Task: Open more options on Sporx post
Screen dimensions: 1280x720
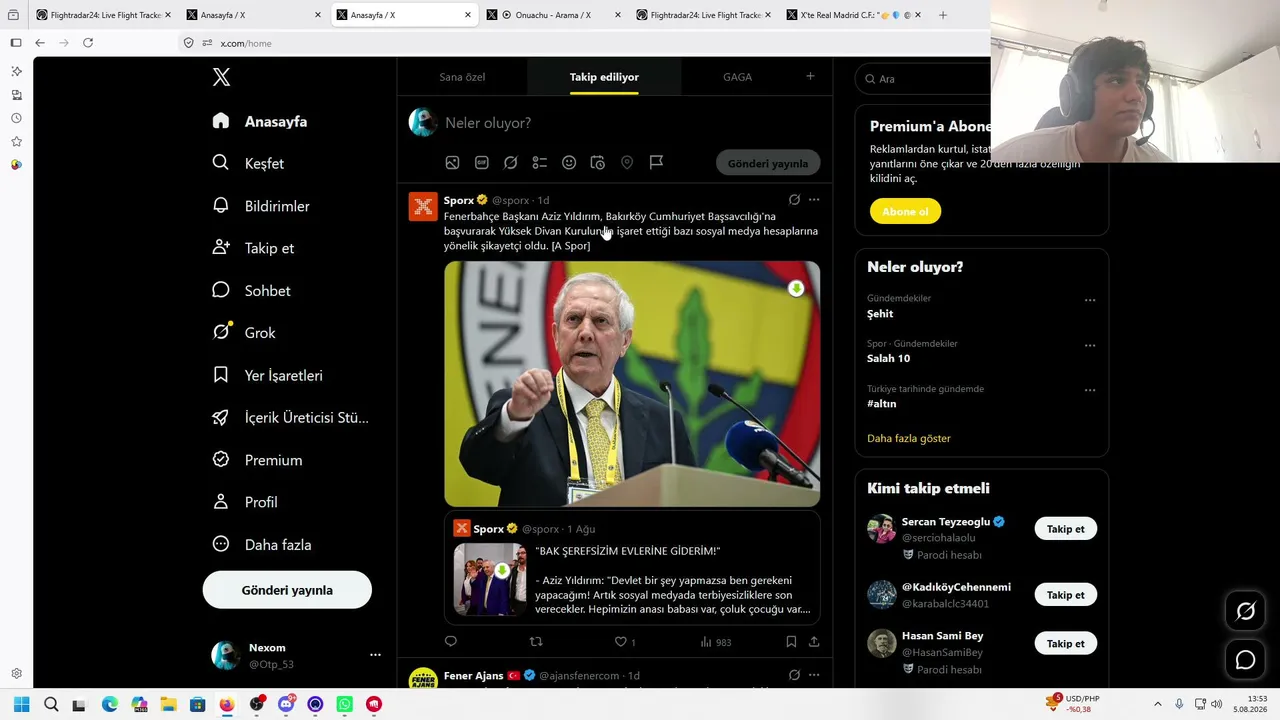Action: pyautogui.click(x=814, y=200)
